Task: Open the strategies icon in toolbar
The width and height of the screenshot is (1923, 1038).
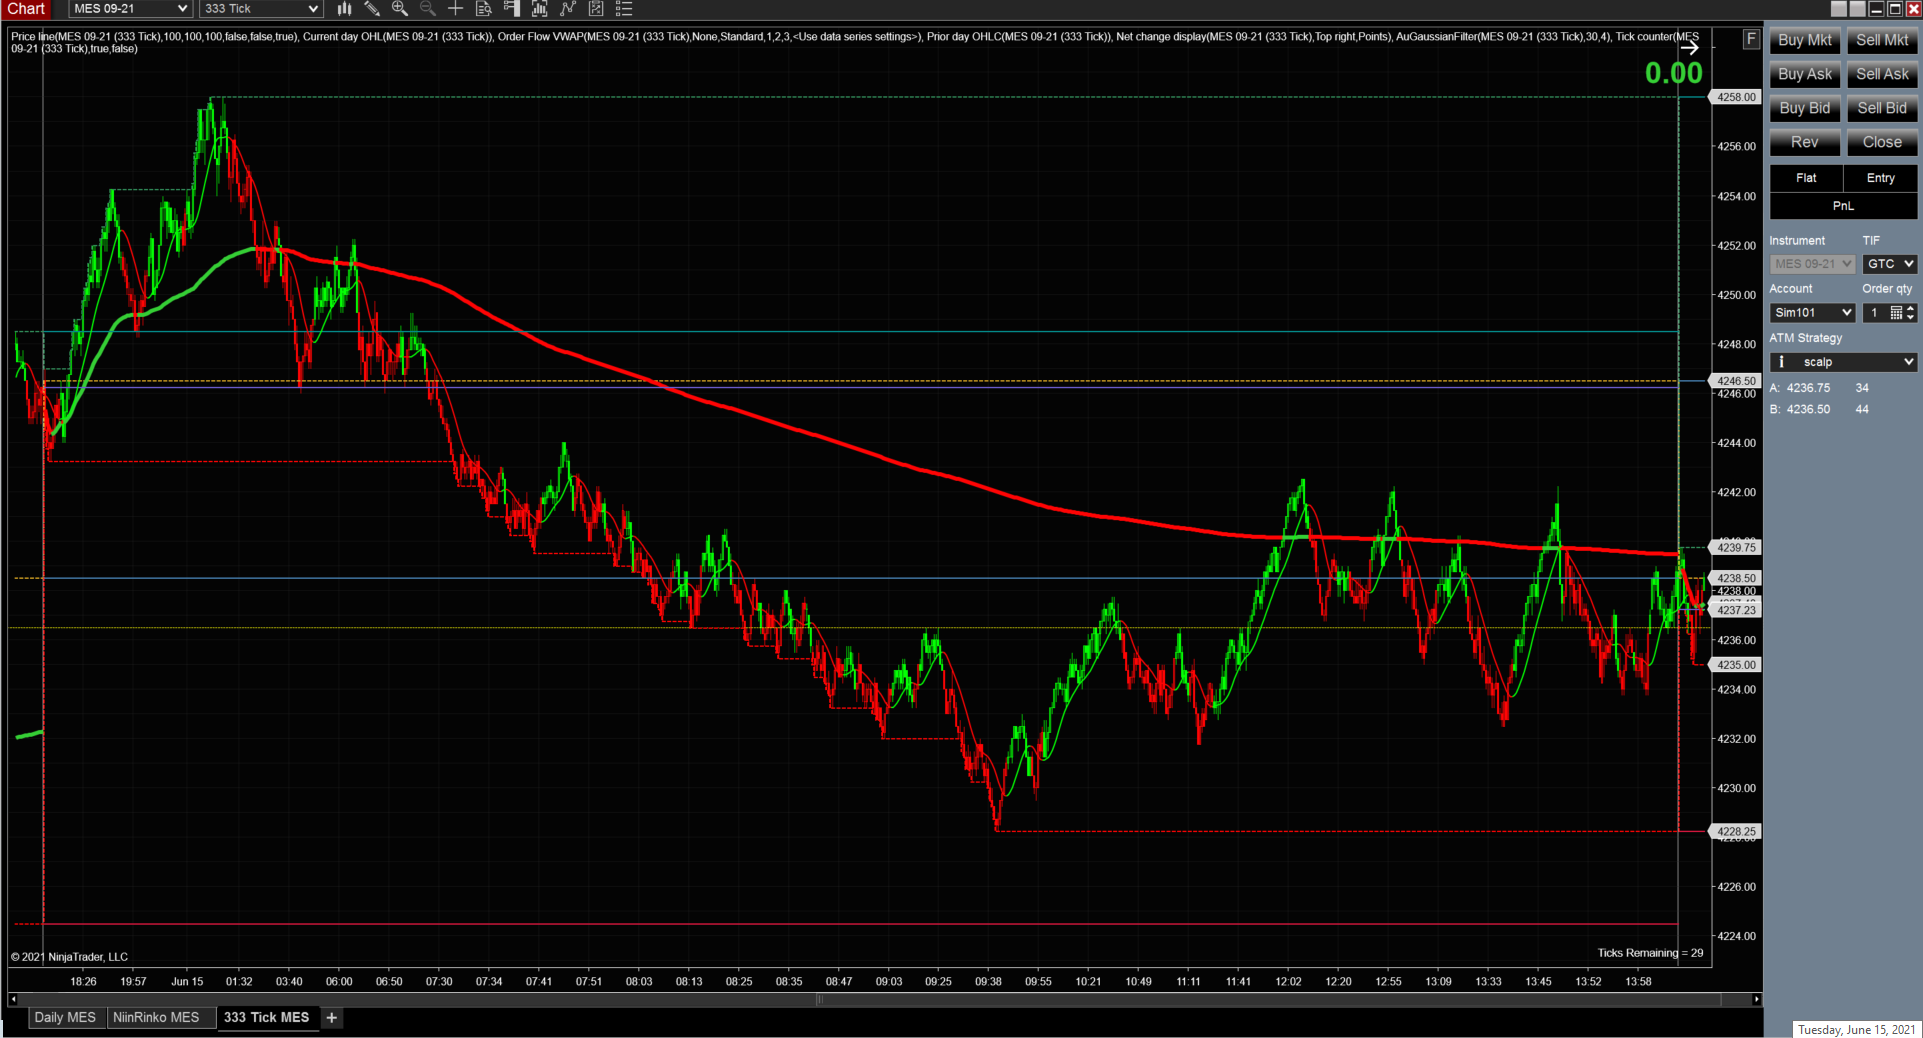Action: point(568,9)
